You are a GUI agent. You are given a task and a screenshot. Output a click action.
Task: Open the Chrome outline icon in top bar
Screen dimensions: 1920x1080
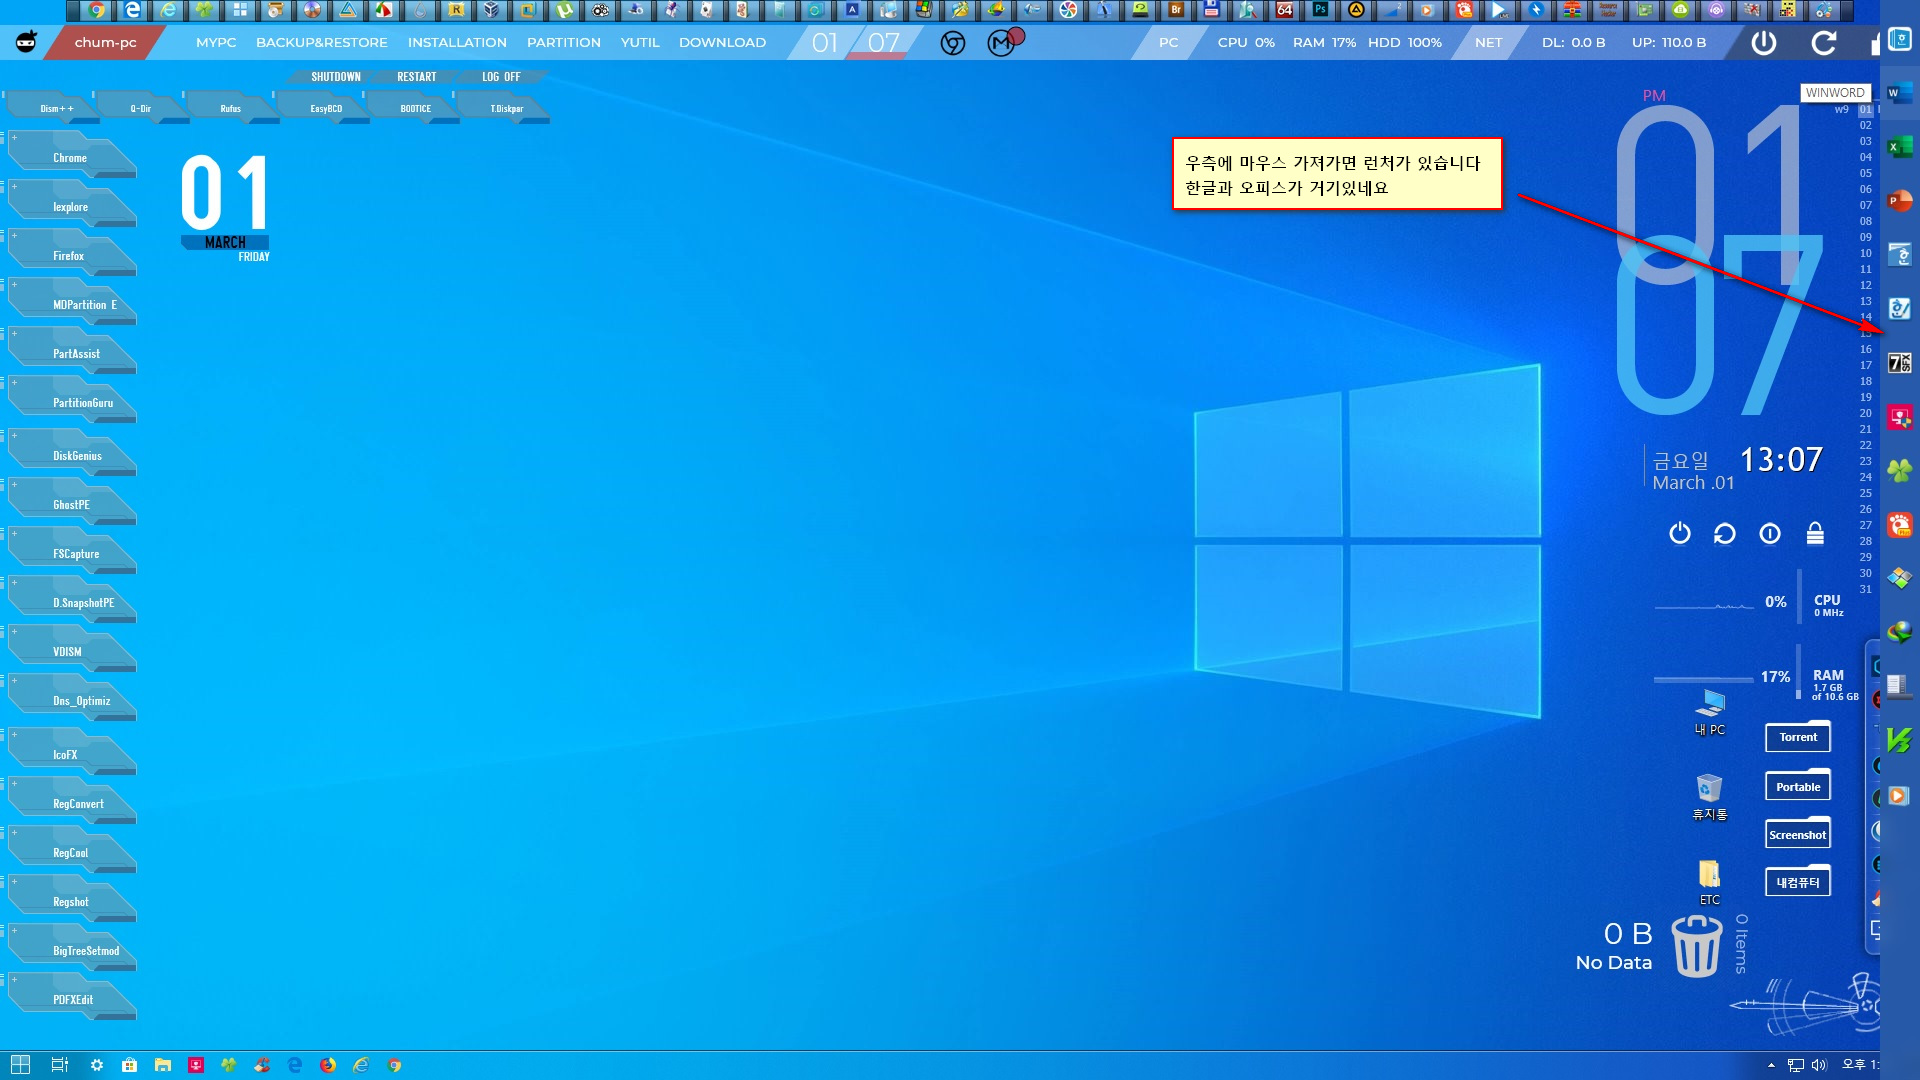[x=953, y=43]
